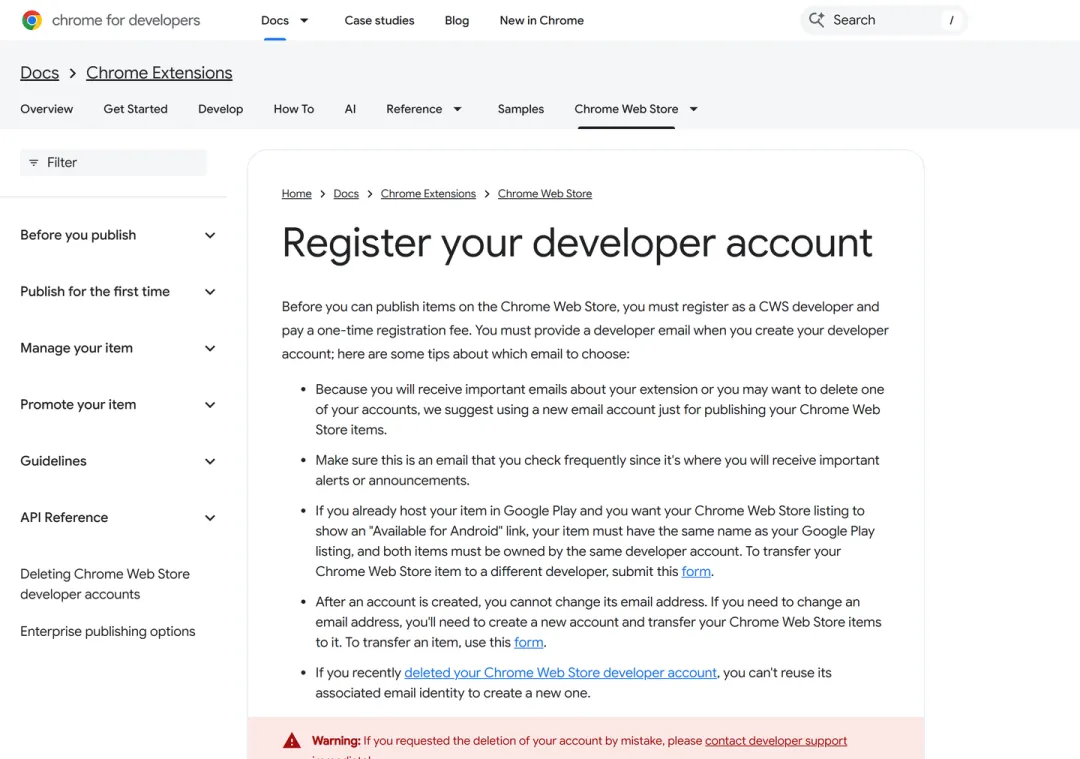Click the search sparkle icon

click(816, 20)
